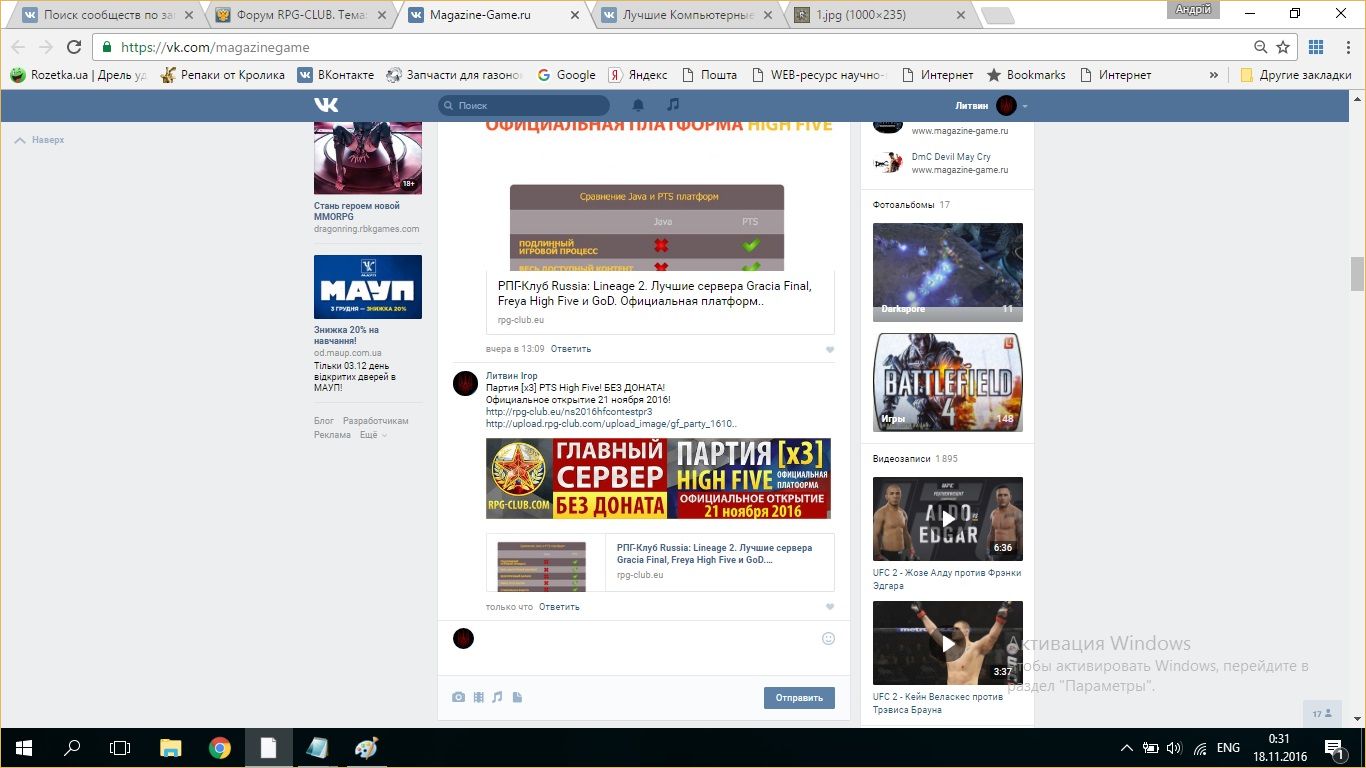Open the ГЛАВНЫЙ СЕРВЕР banner image

(658, 478)
